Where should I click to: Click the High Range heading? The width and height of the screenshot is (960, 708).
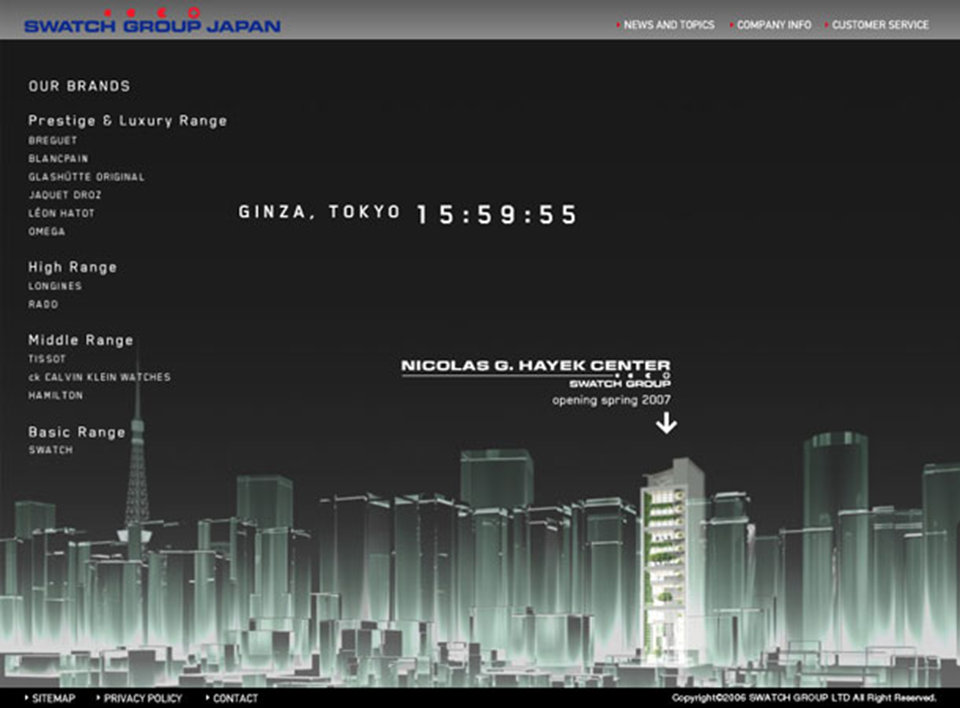click(72, 268)
